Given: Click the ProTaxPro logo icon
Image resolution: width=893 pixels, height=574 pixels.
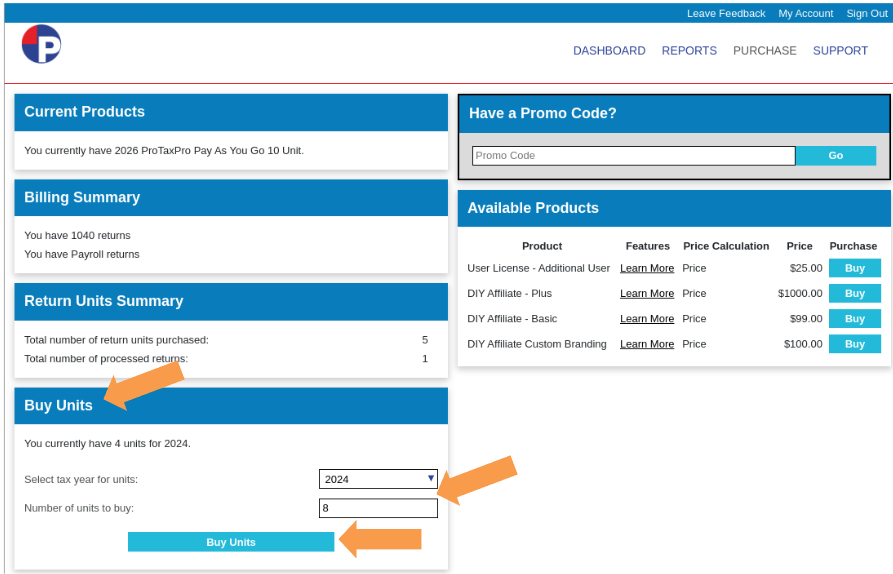Looking at the screenshot, I should [x=42, y=44].
